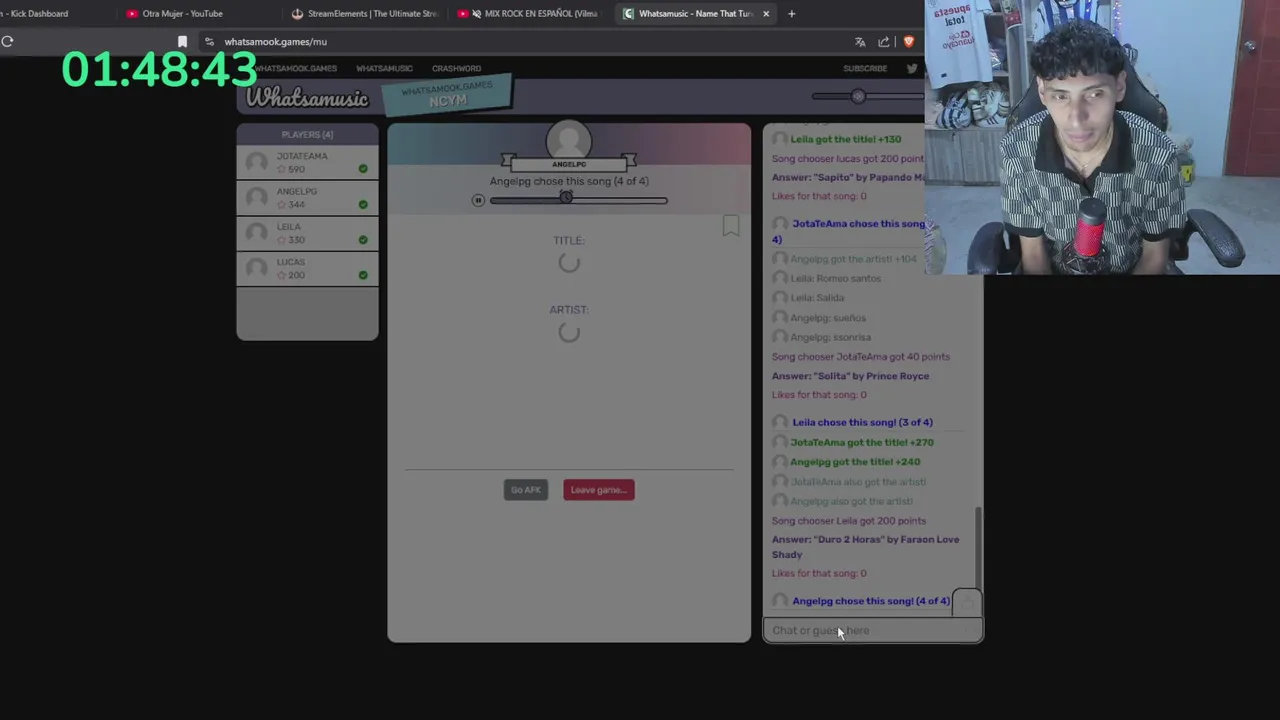Viewport: 1280px width, 720px height.
Task: Switch to the Kick Dashboard tab
Action: coord(35,14)
